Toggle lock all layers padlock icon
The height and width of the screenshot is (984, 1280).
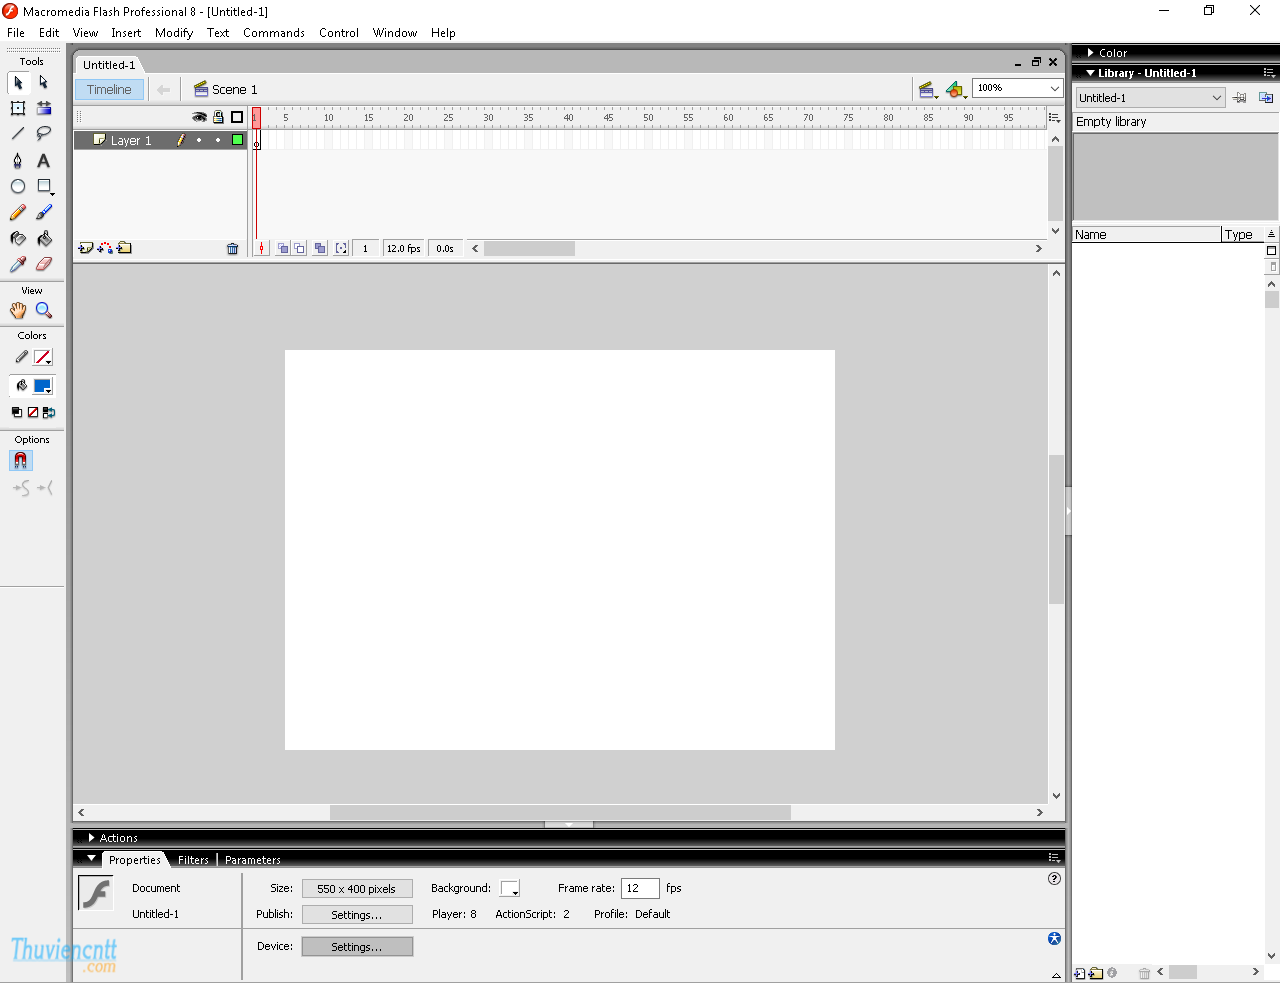pos(218,117)
